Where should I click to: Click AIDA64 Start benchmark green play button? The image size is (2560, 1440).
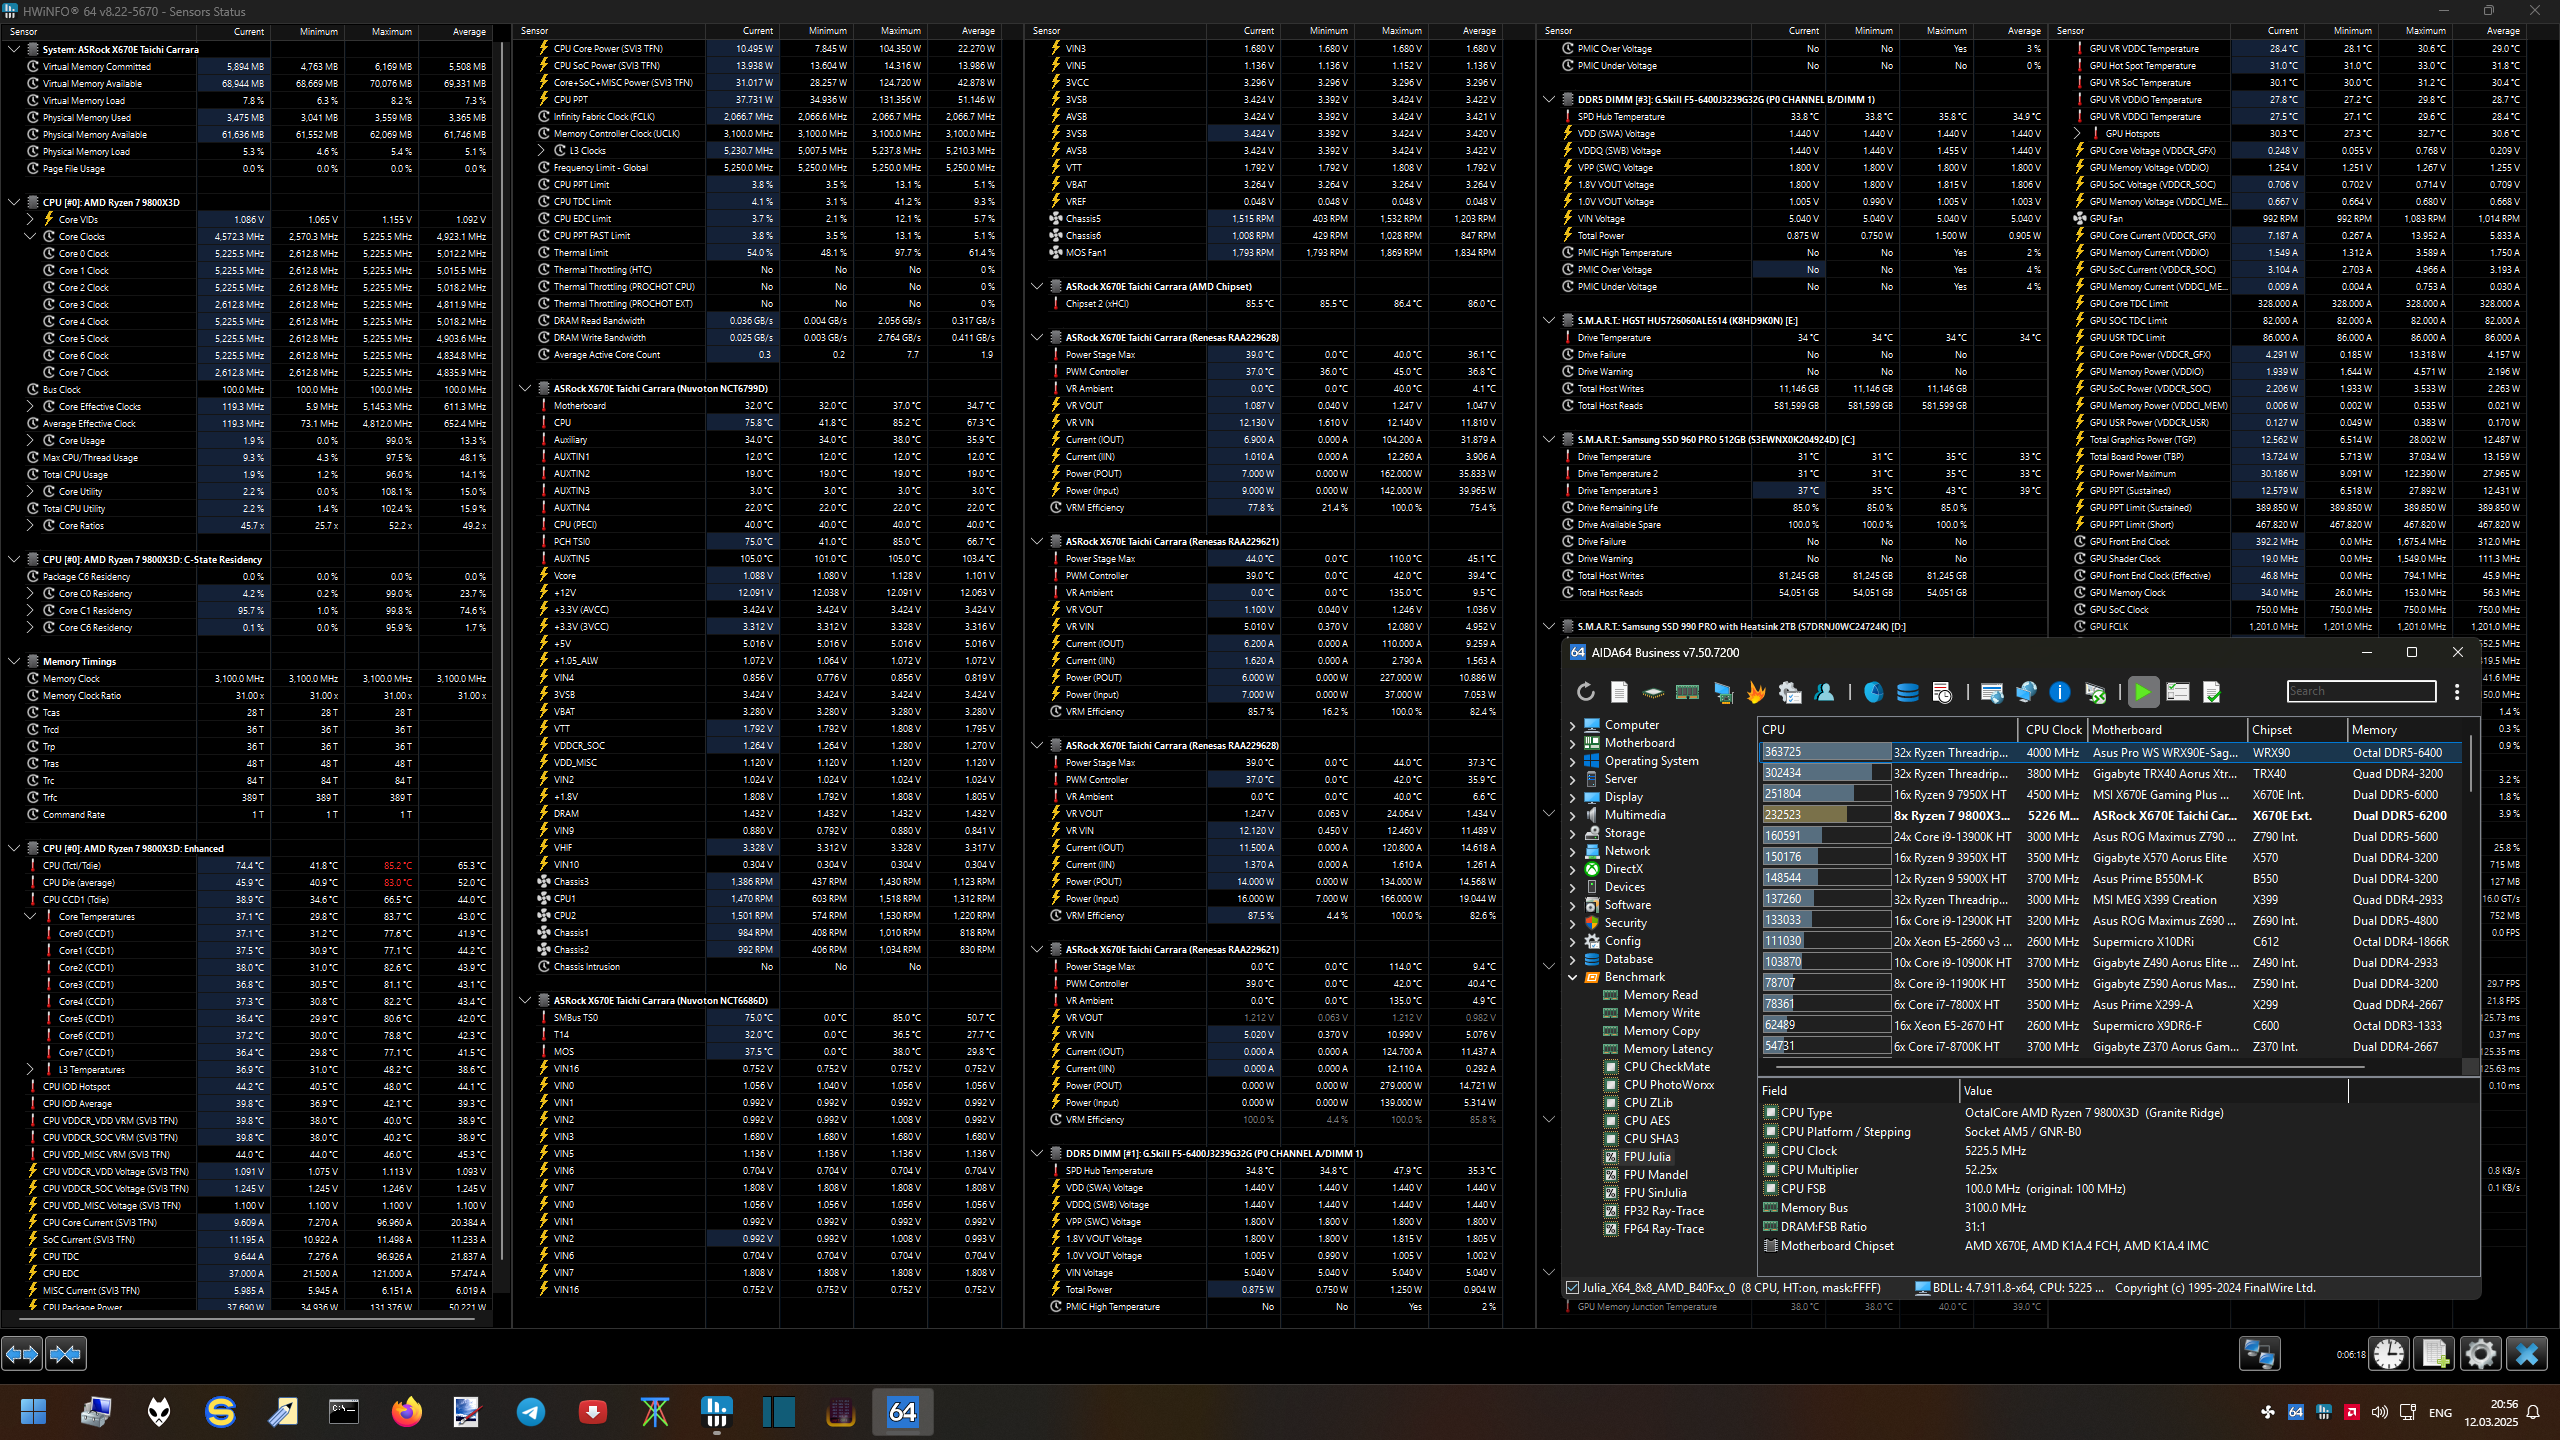pyautogui.click(x=2142, y=692)
